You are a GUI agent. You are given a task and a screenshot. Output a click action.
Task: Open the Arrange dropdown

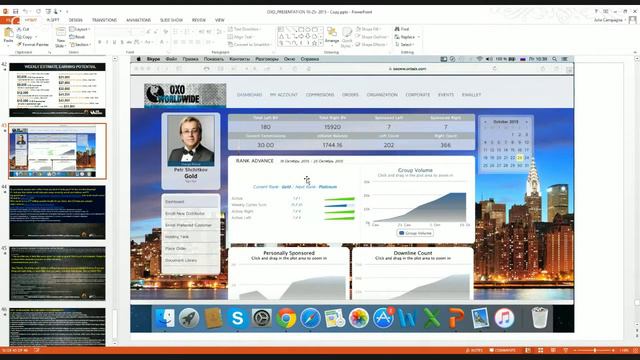click(x=332, y=36)
